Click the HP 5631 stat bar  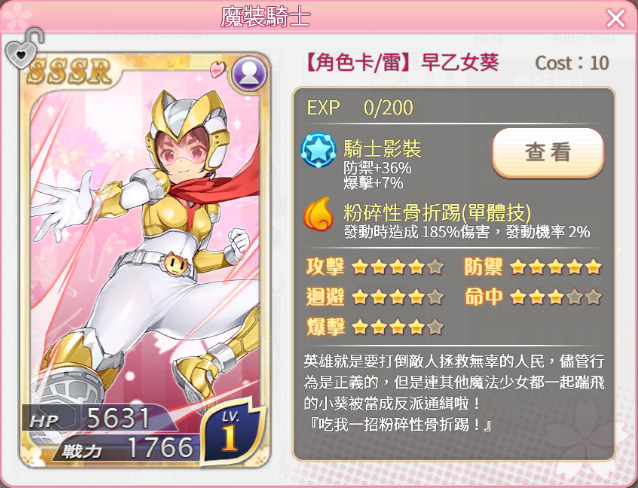click(x=98, y=418)
